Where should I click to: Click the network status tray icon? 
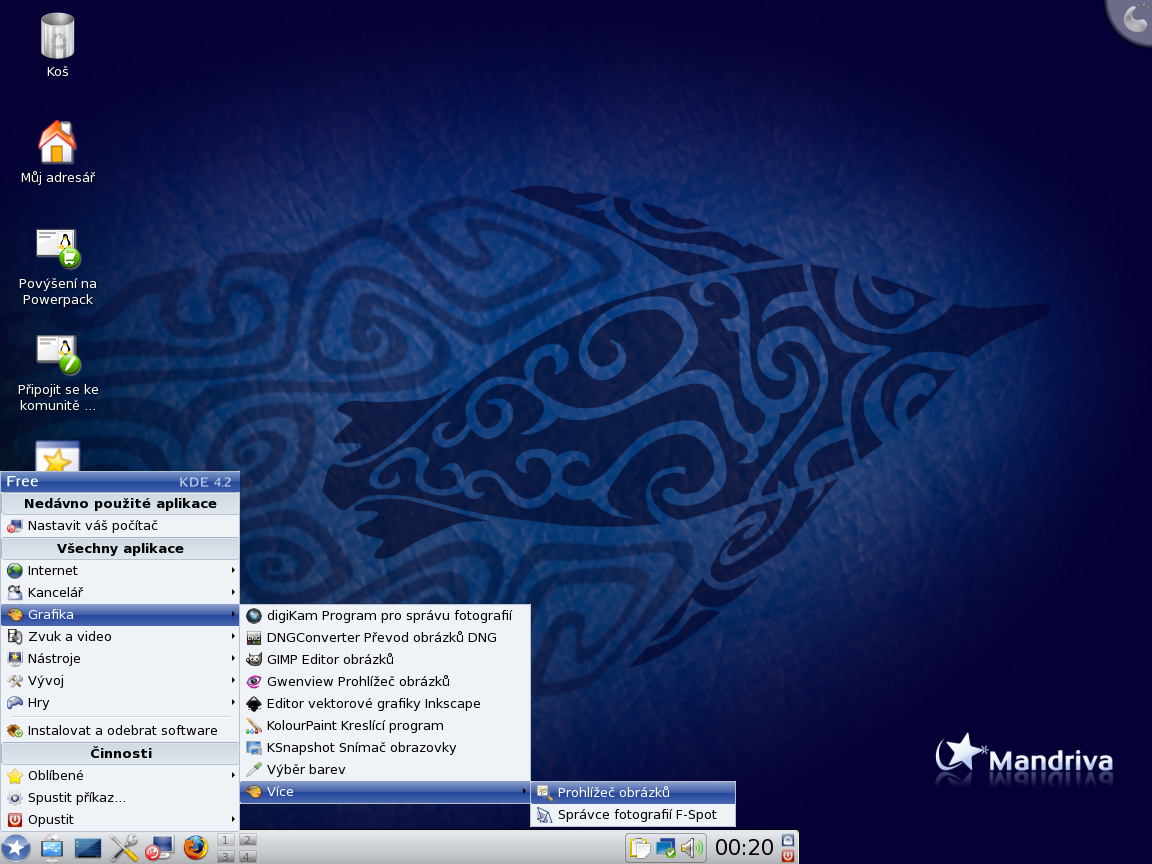pyautogui.click(x=666, y=848)
